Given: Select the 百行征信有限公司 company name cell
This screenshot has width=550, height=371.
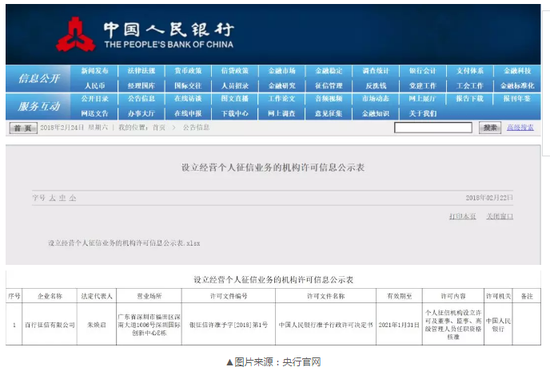Looking at the screenshot, I should (x=49, y=325).
